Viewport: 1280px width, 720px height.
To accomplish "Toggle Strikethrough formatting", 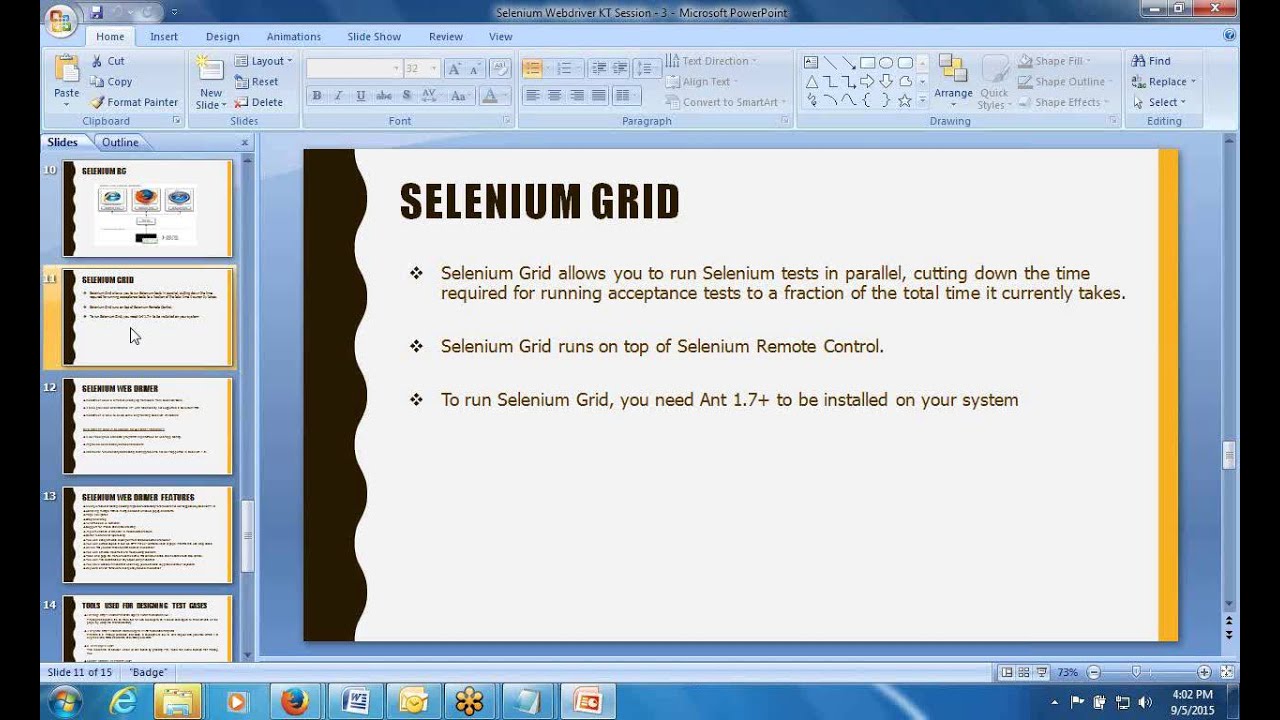I will (x=384, y=96).
